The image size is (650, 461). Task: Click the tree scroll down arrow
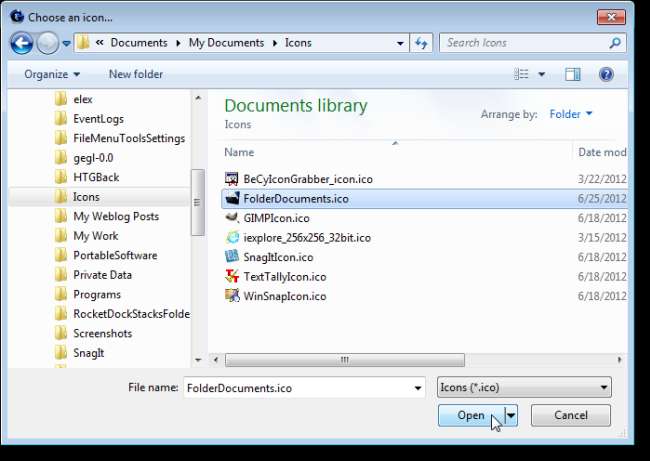click(x=198, y=359)
